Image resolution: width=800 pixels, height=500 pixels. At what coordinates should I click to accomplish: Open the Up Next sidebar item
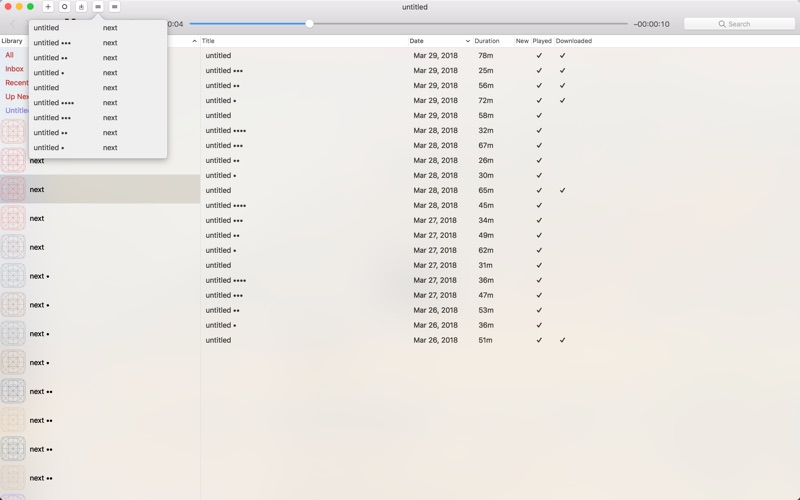(x=16, y=96)
